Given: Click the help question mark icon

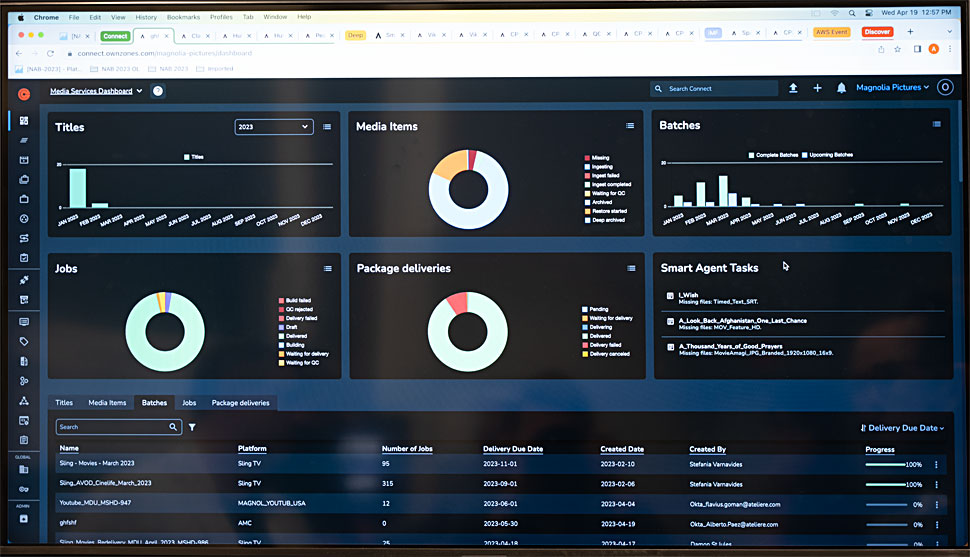Looking at the screenshot, I should pos(158,91).
